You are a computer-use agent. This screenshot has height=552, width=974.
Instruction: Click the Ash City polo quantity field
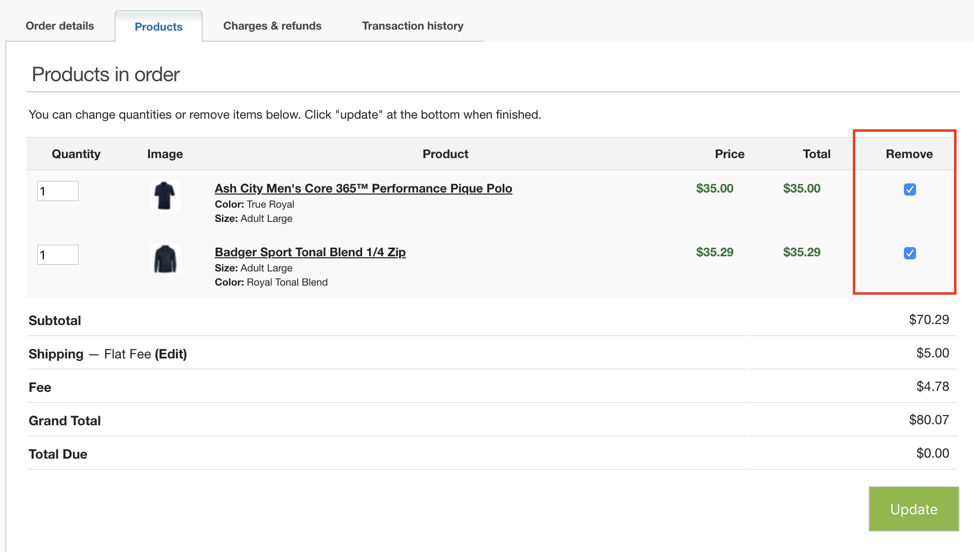click(58, 191)
